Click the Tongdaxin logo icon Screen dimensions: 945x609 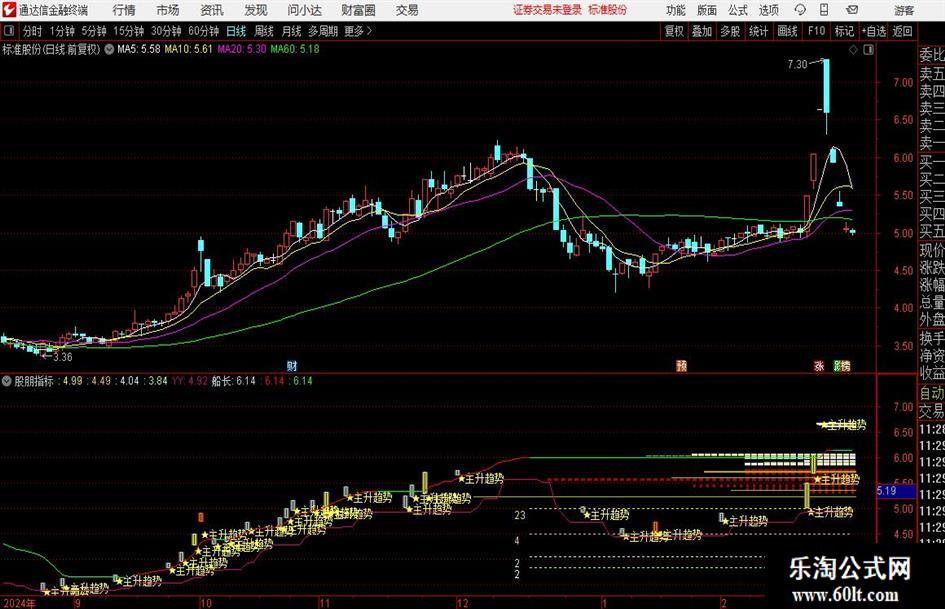(8, 10)
